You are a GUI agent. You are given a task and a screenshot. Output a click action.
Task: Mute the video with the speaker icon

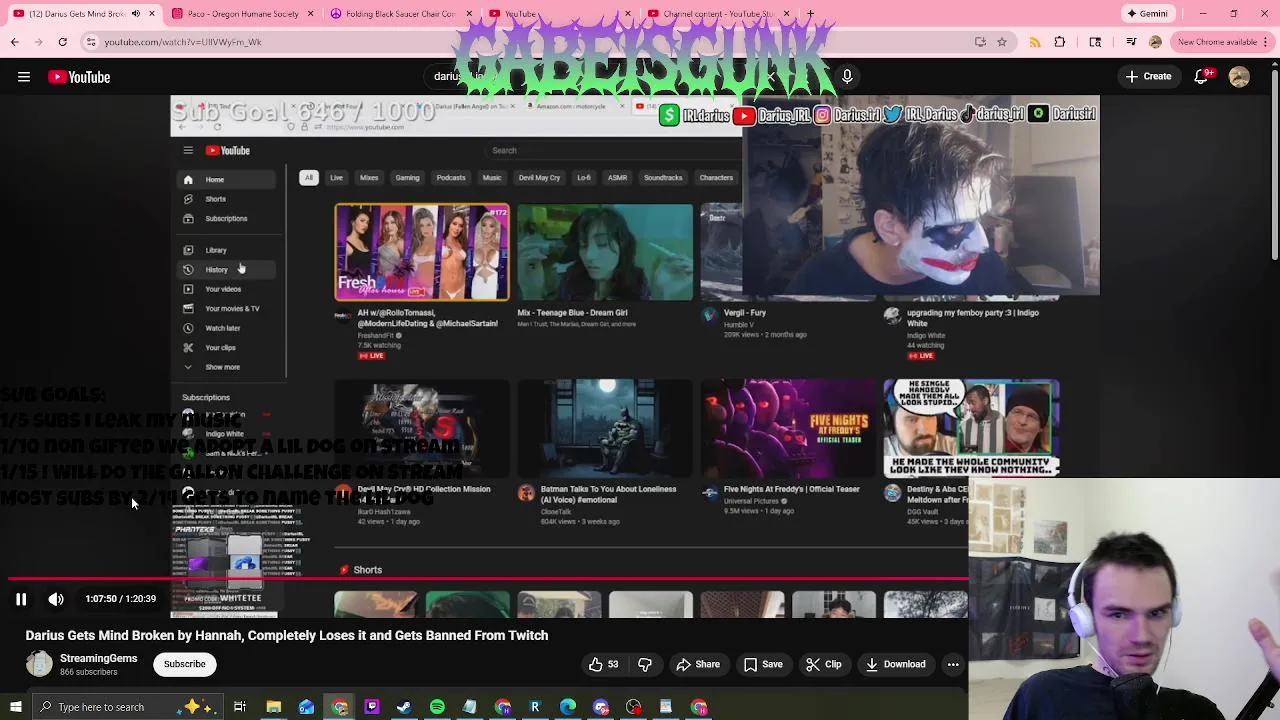click(56, 599)
